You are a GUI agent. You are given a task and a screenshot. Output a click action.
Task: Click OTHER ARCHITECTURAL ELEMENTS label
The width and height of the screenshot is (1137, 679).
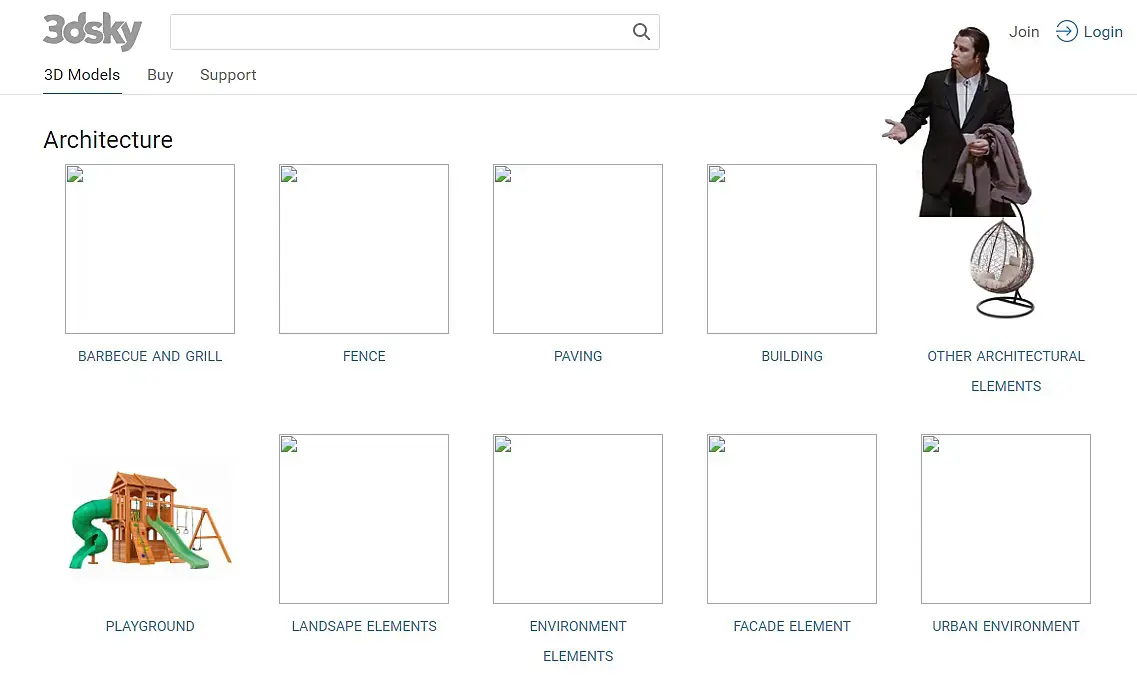click(x=1006, y=371)
